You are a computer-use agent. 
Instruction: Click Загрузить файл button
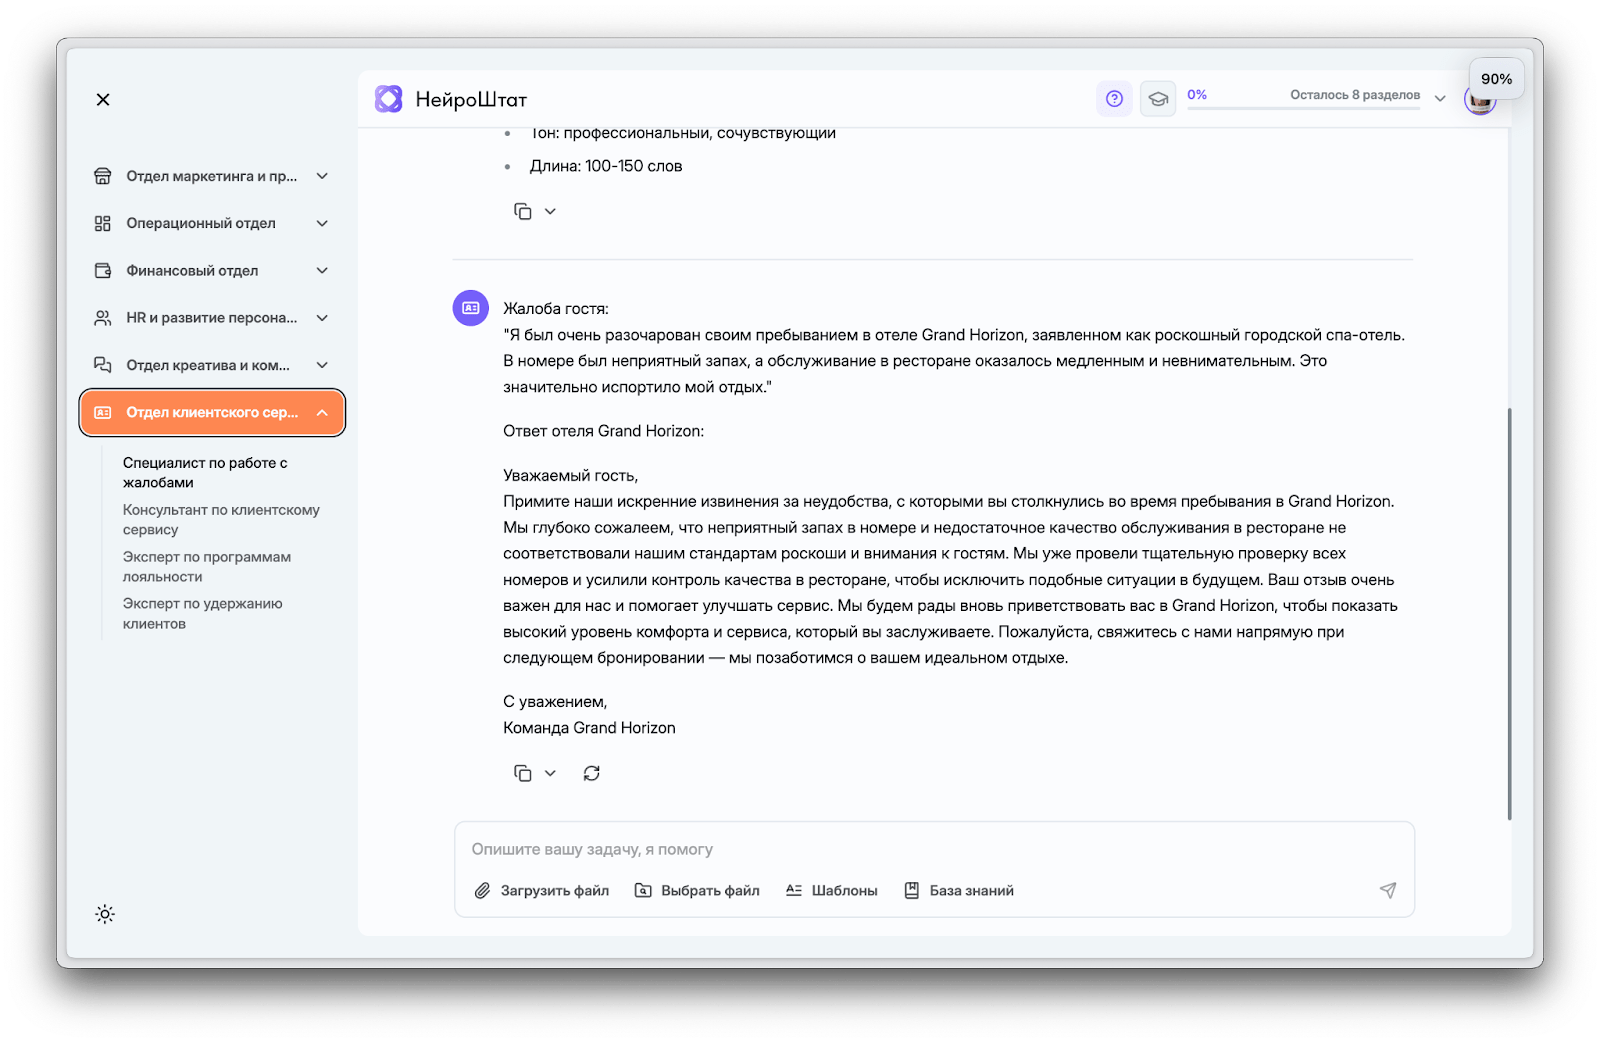pos(542,890)
